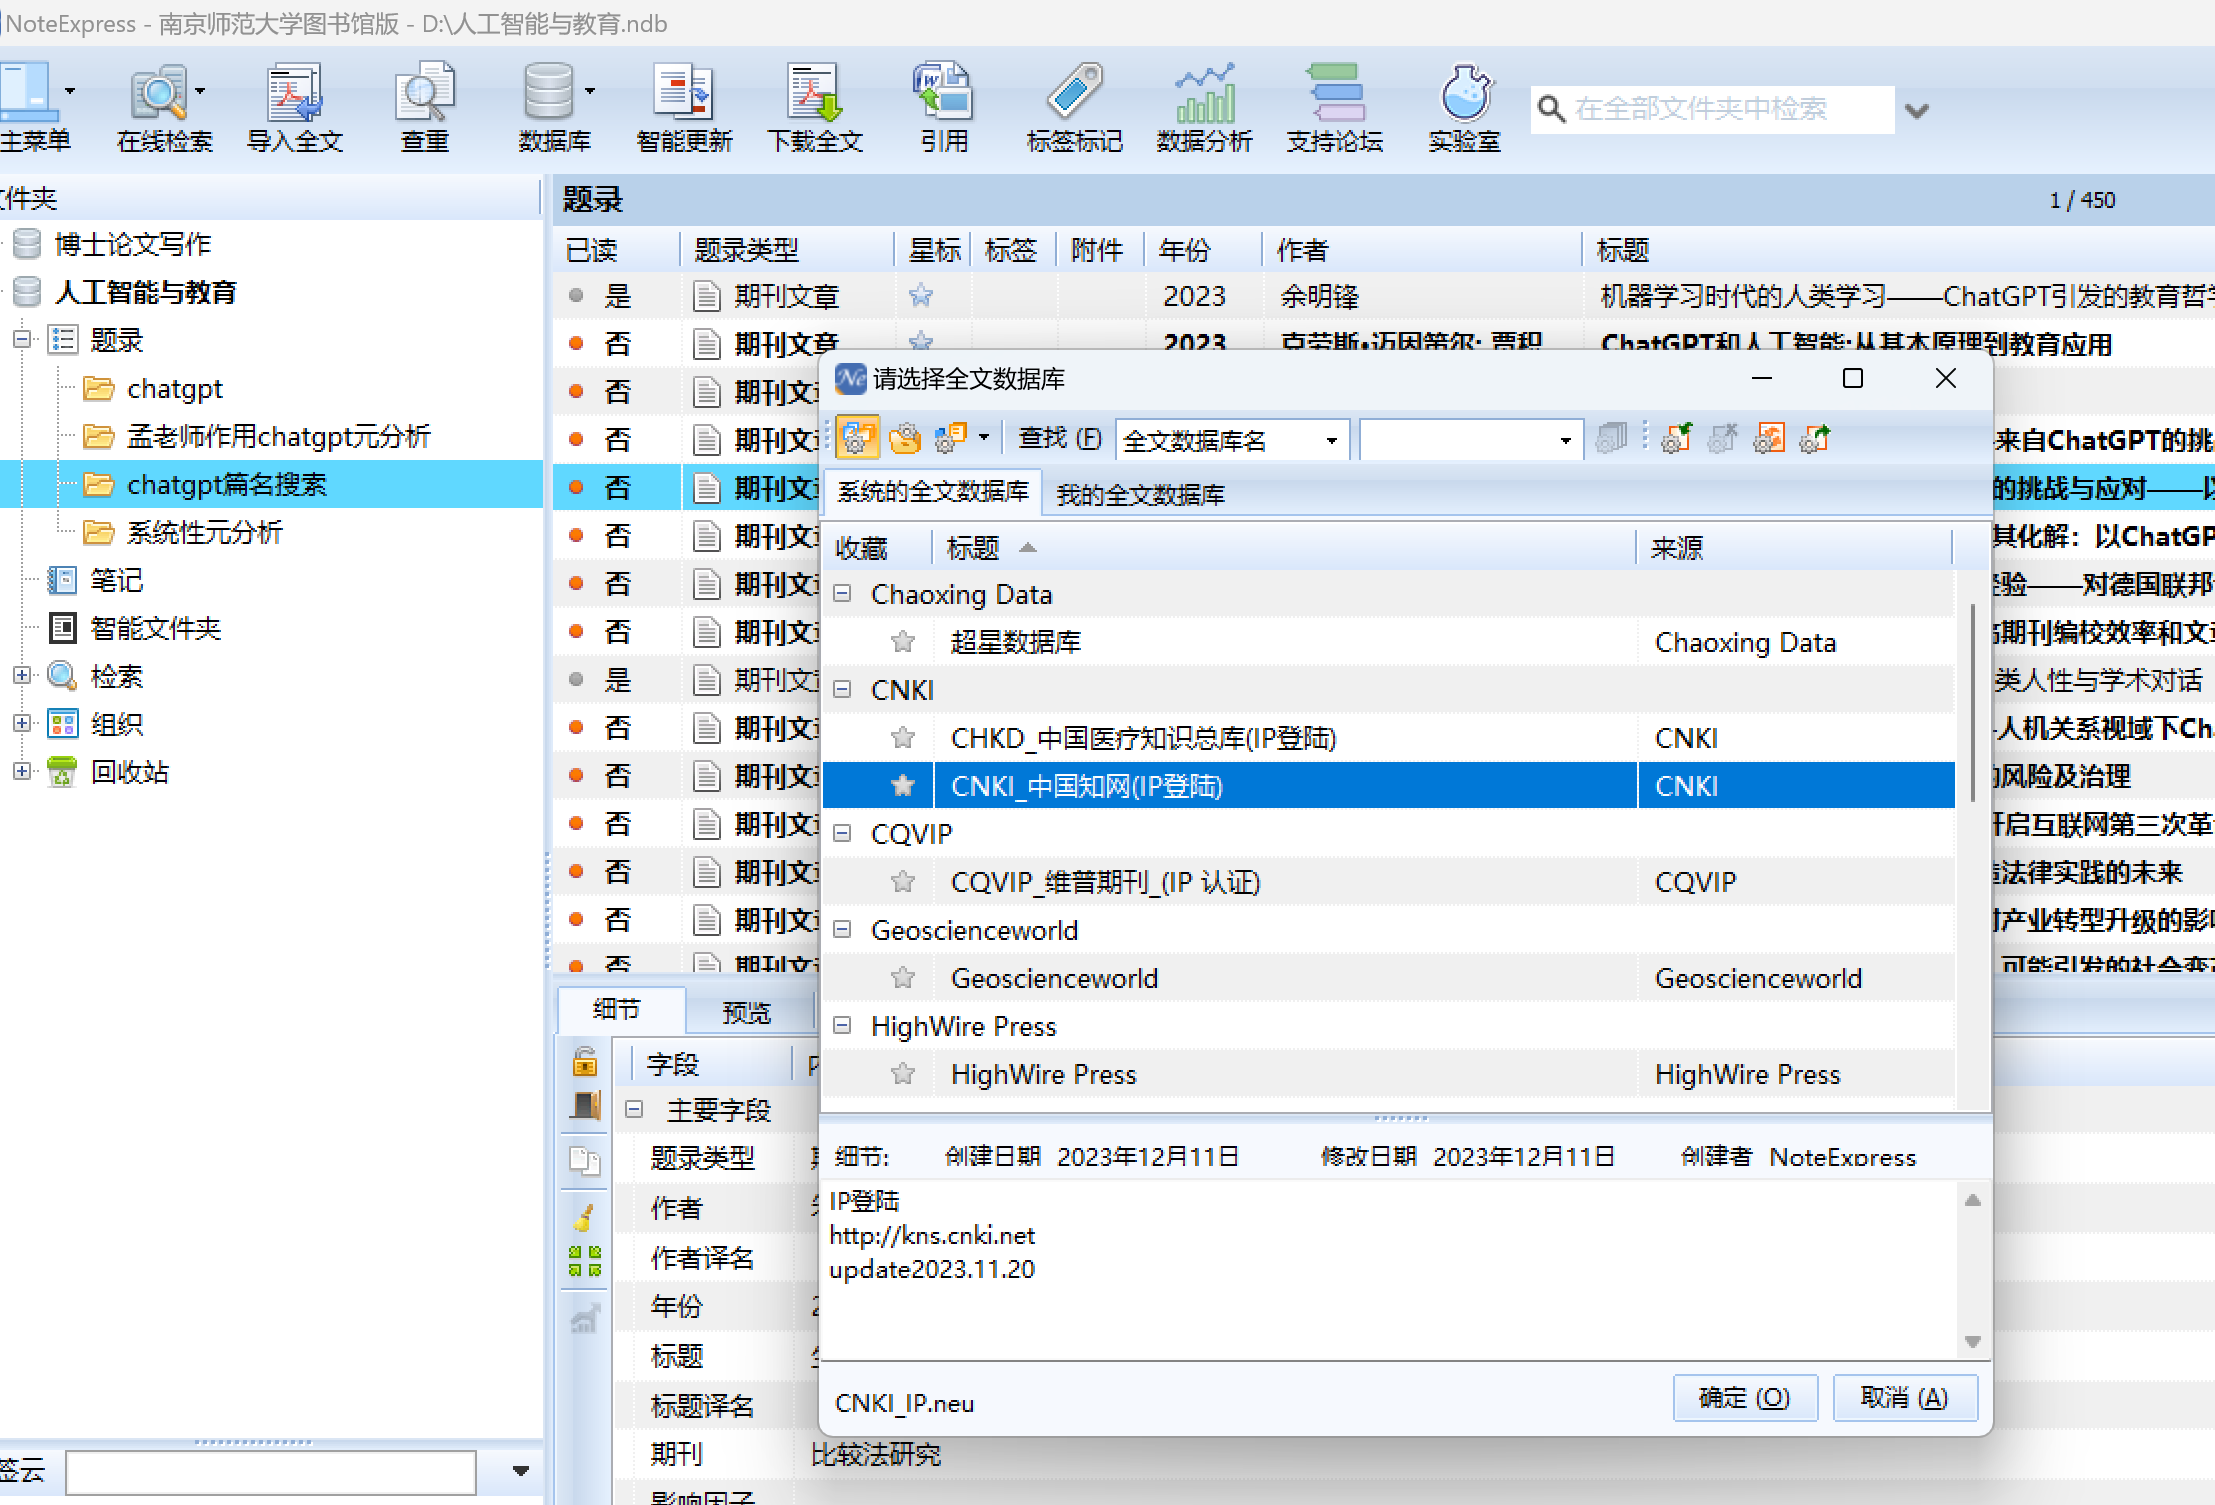Click the 取消 (A) cancel button
This screenshot has width=2215, height=1505.
click(x=1904, y=1397)
